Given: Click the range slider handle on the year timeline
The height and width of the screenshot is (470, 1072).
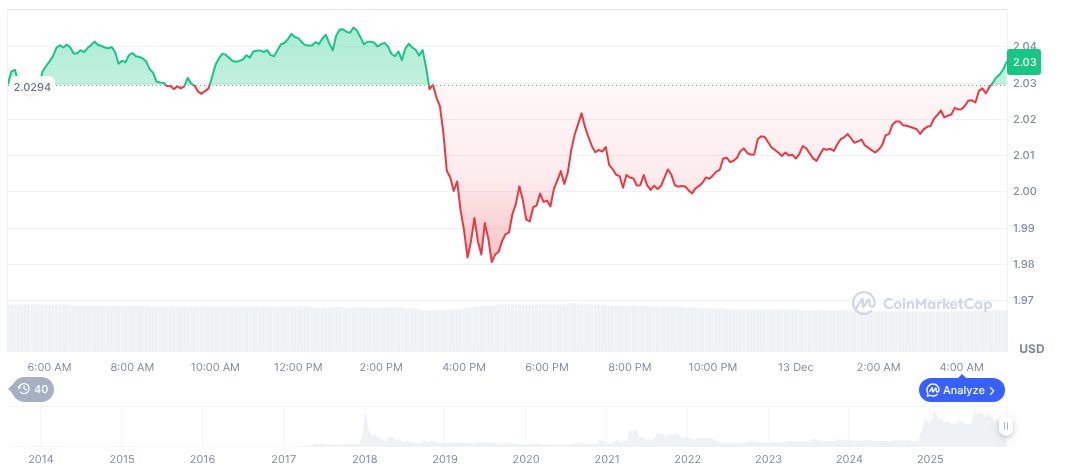Looking at the screenshot, I should (1006, 426).
